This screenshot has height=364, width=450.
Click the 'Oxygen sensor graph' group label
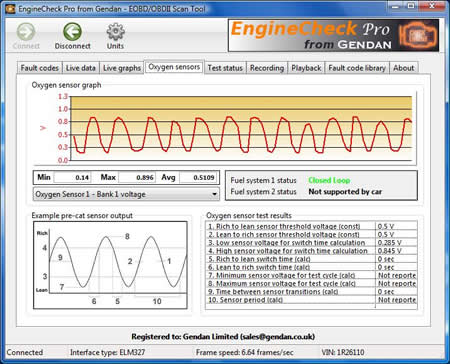pos(66,85)
